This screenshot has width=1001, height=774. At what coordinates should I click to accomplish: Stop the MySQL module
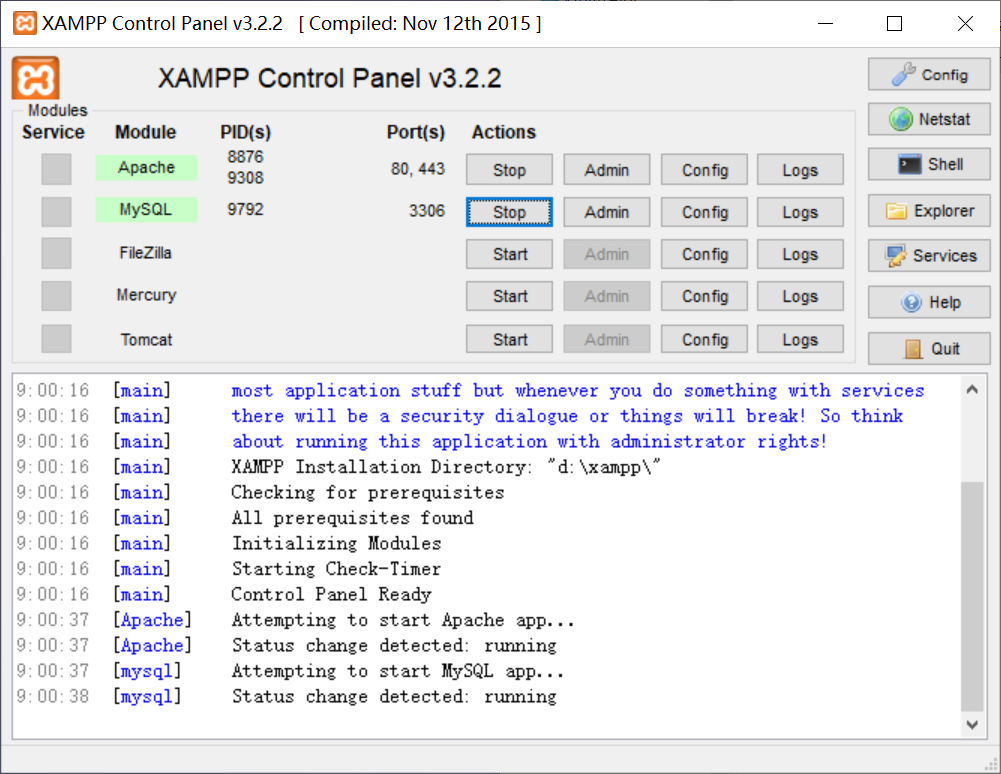pyautogui.click(x=509, y=212)
